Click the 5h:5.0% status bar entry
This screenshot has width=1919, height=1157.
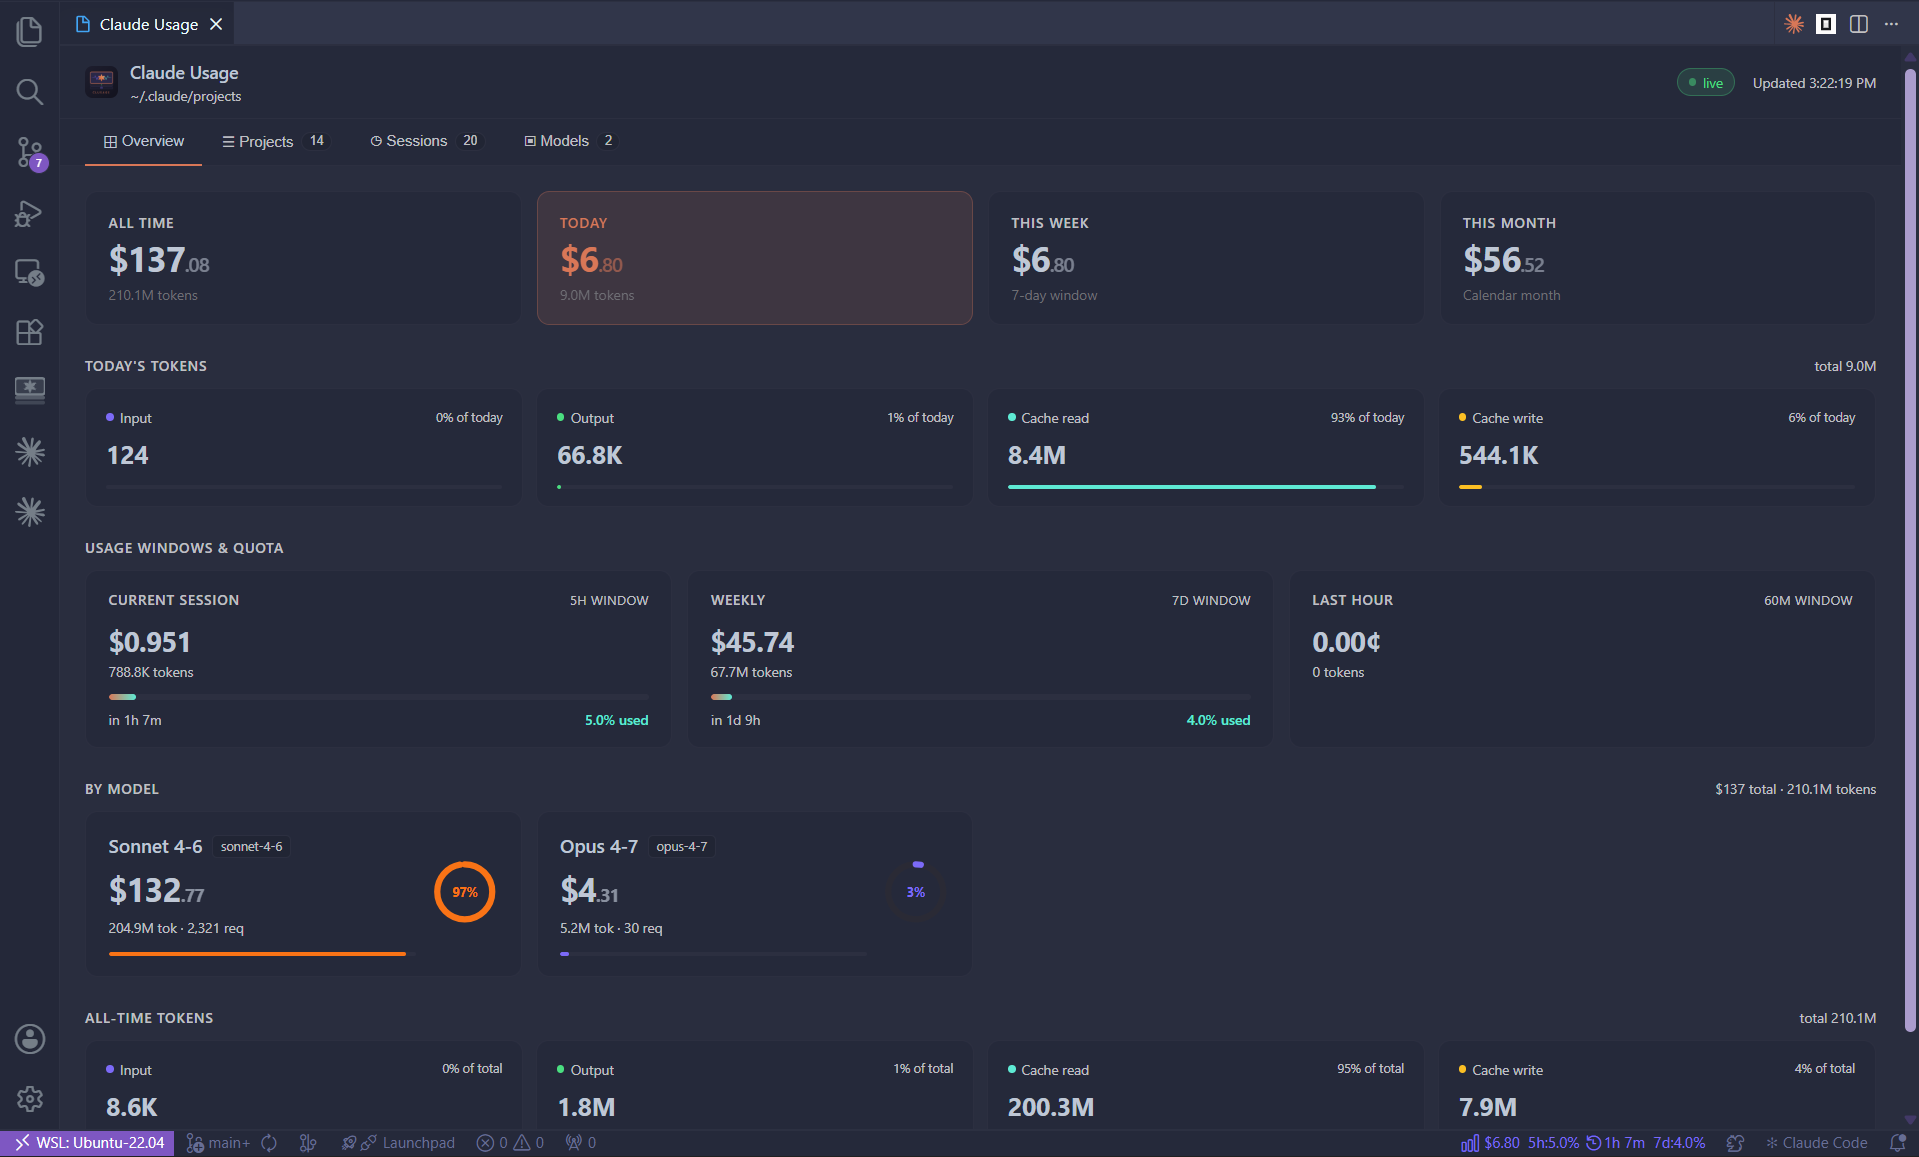pyautogui.click(x=1553, y=1143)
